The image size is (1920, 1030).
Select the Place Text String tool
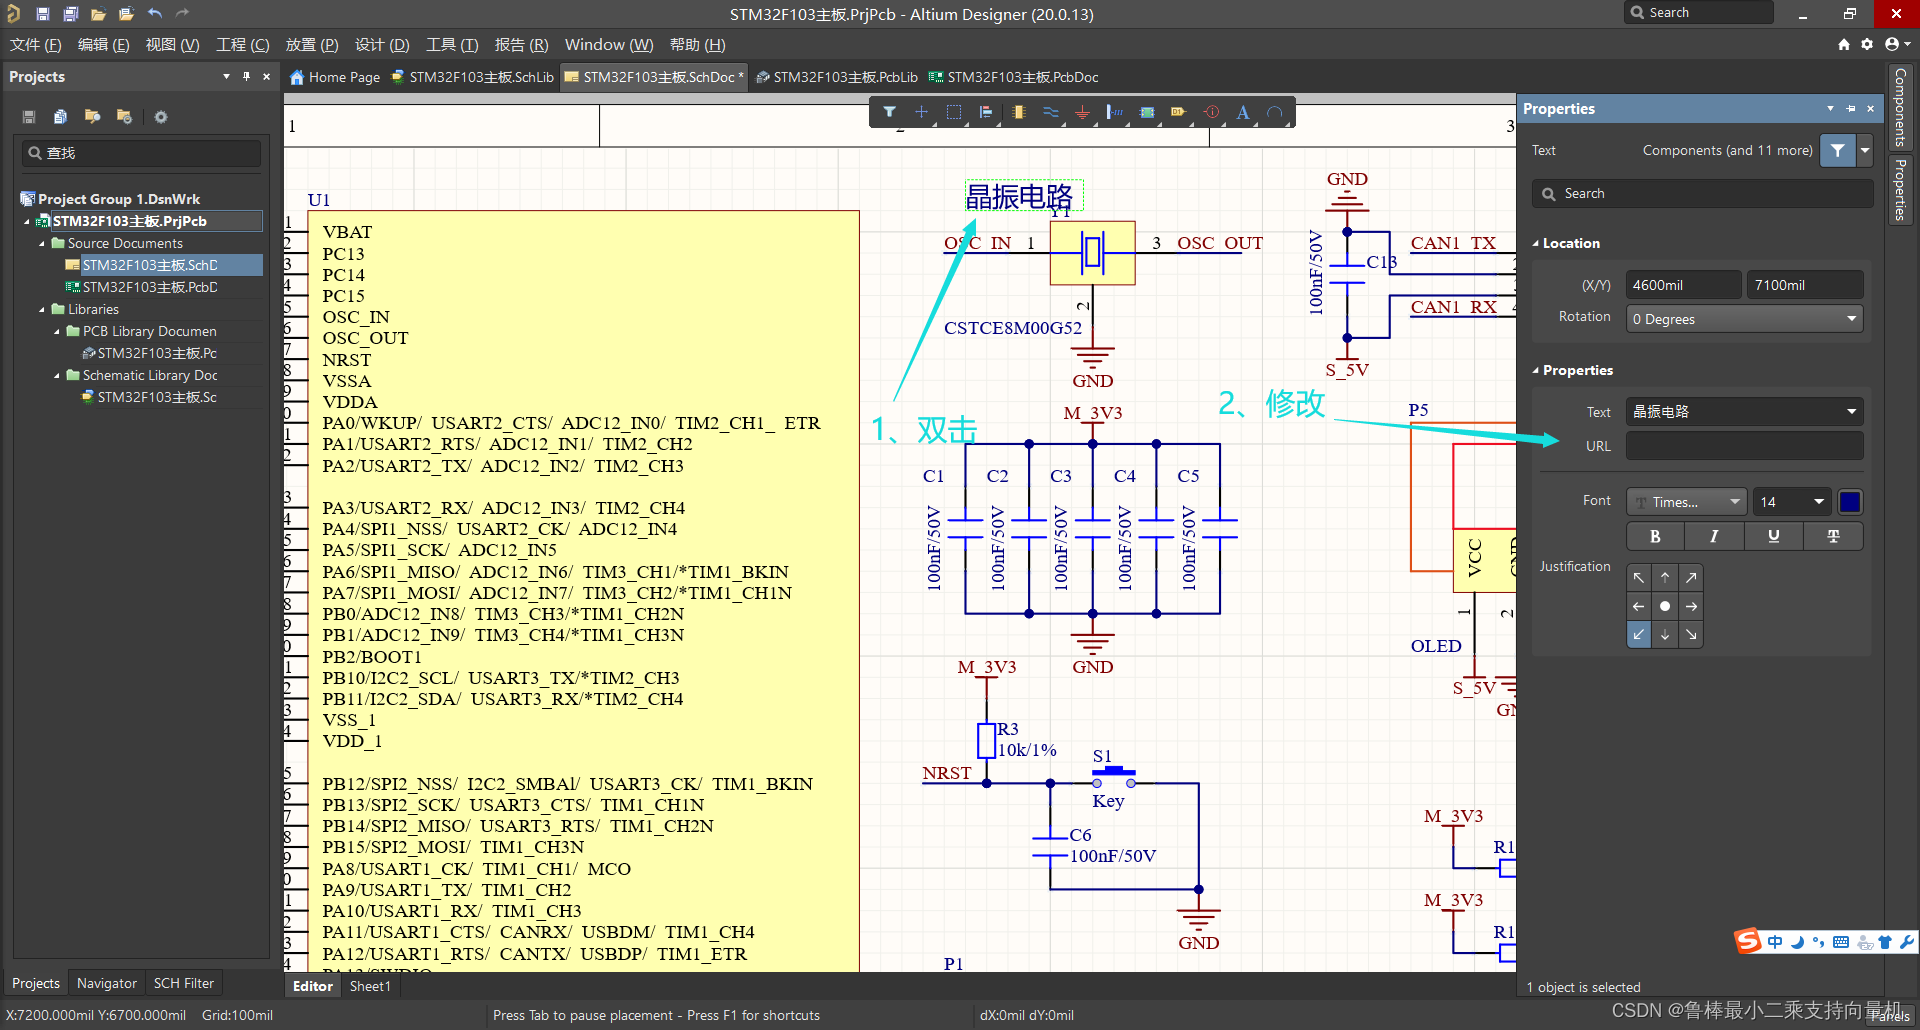coord(1243,113)
